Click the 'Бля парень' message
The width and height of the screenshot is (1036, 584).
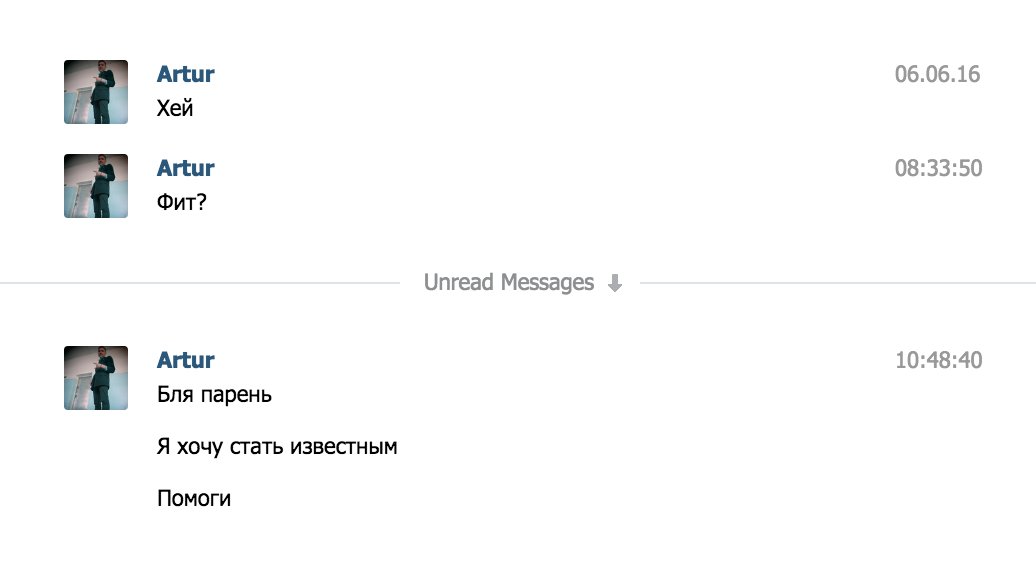(x=214, y=394)
